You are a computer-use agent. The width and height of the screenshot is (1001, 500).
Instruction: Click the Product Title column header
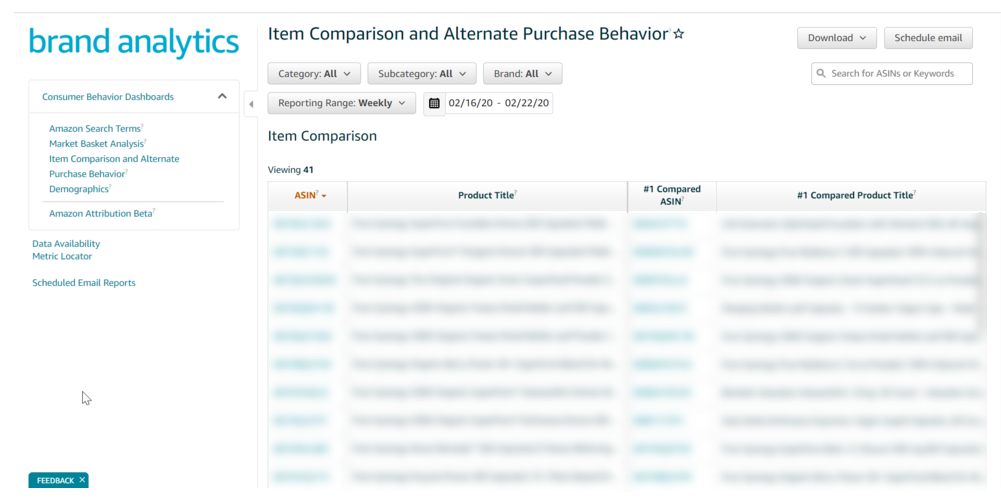pyautogui.click(x=487, y=196)
